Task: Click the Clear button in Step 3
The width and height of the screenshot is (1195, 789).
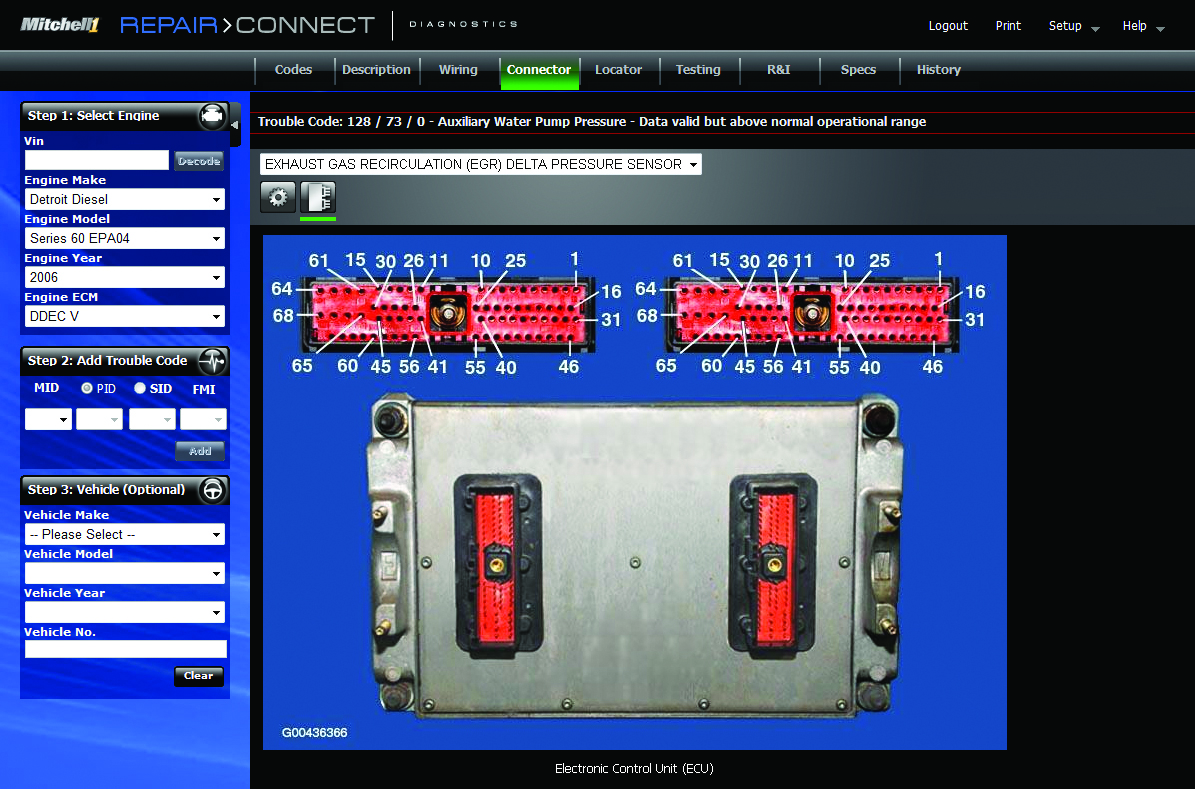Action: [198, 676]
